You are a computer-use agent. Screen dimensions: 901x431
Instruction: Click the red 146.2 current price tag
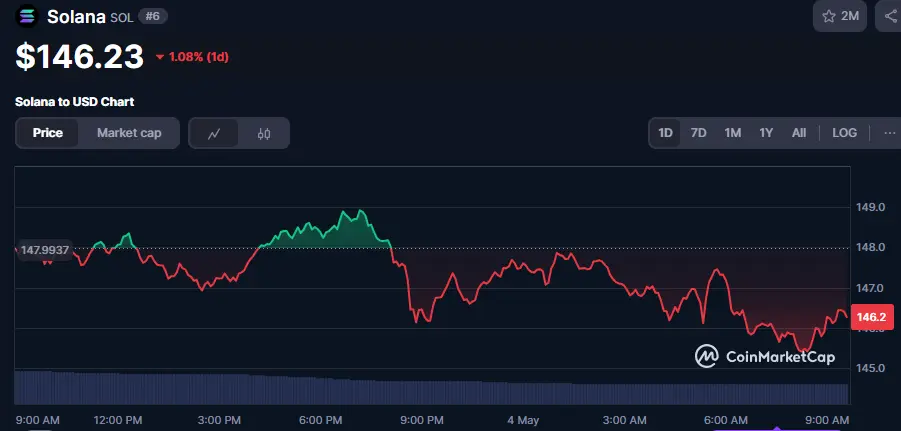[871, 317]
